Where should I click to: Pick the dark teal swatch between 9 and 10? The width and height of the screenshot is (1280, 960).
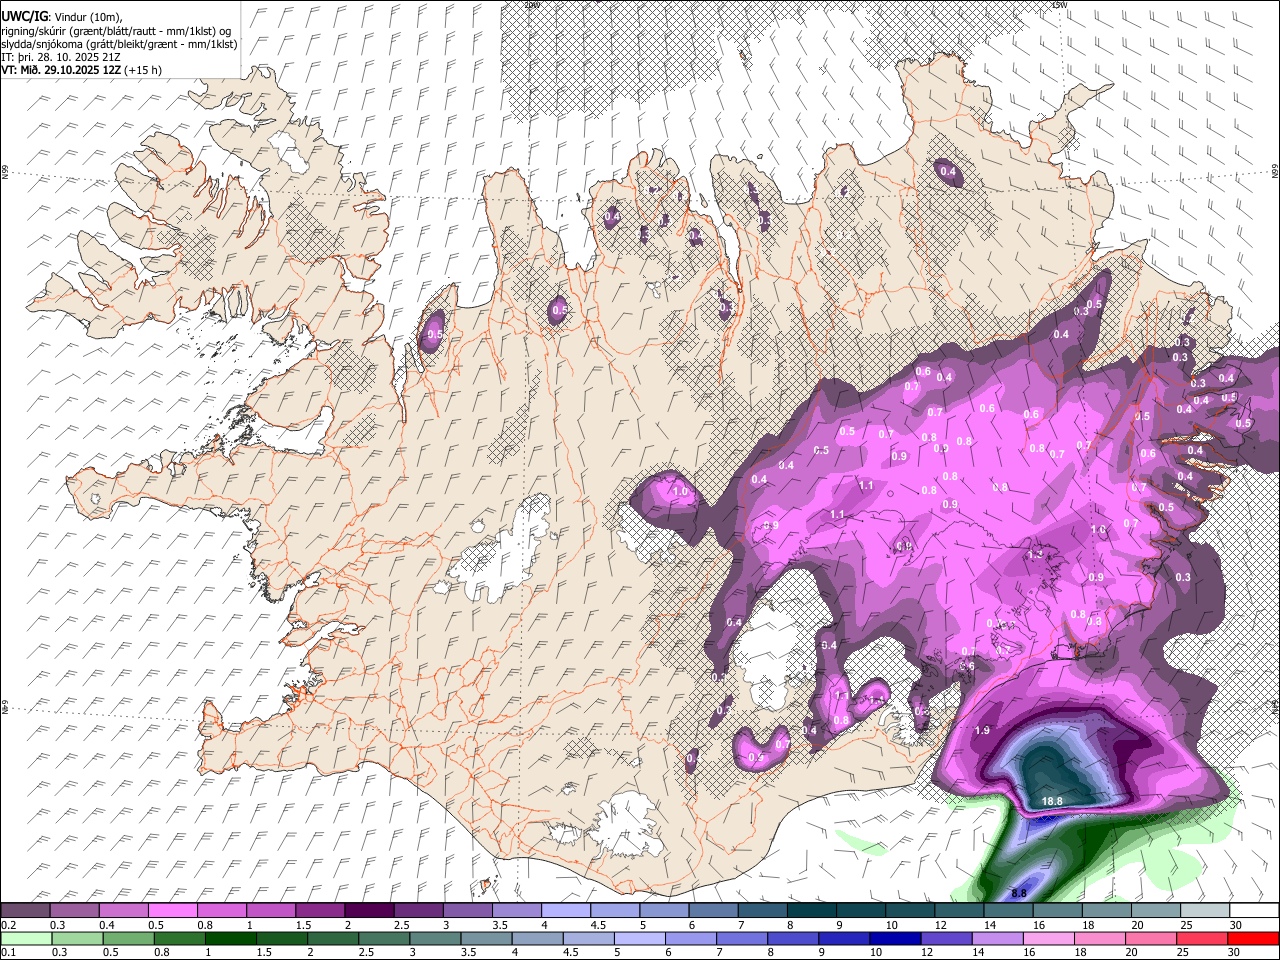[861, 911]
